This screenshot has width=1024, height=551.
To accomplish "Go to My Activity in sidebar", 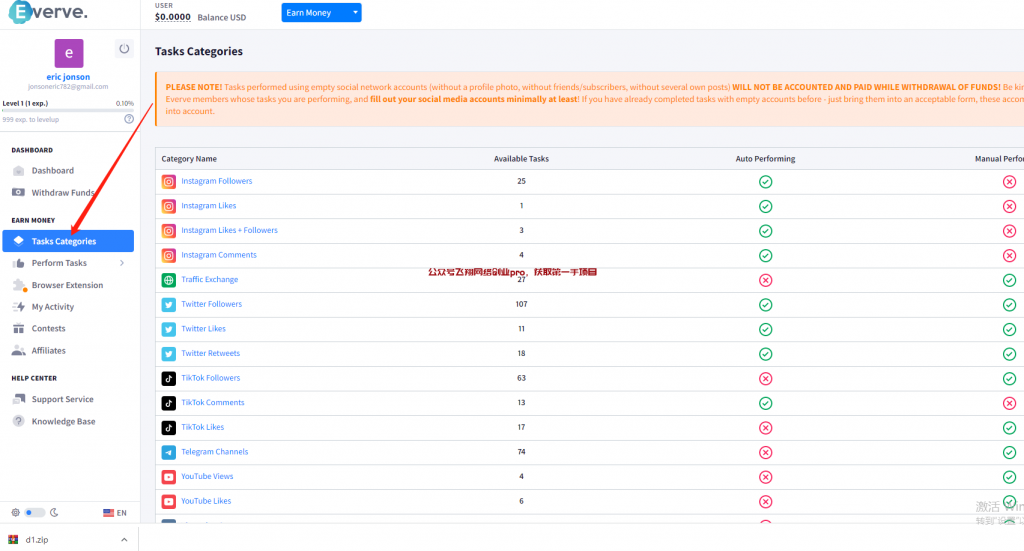I will 52,307.
